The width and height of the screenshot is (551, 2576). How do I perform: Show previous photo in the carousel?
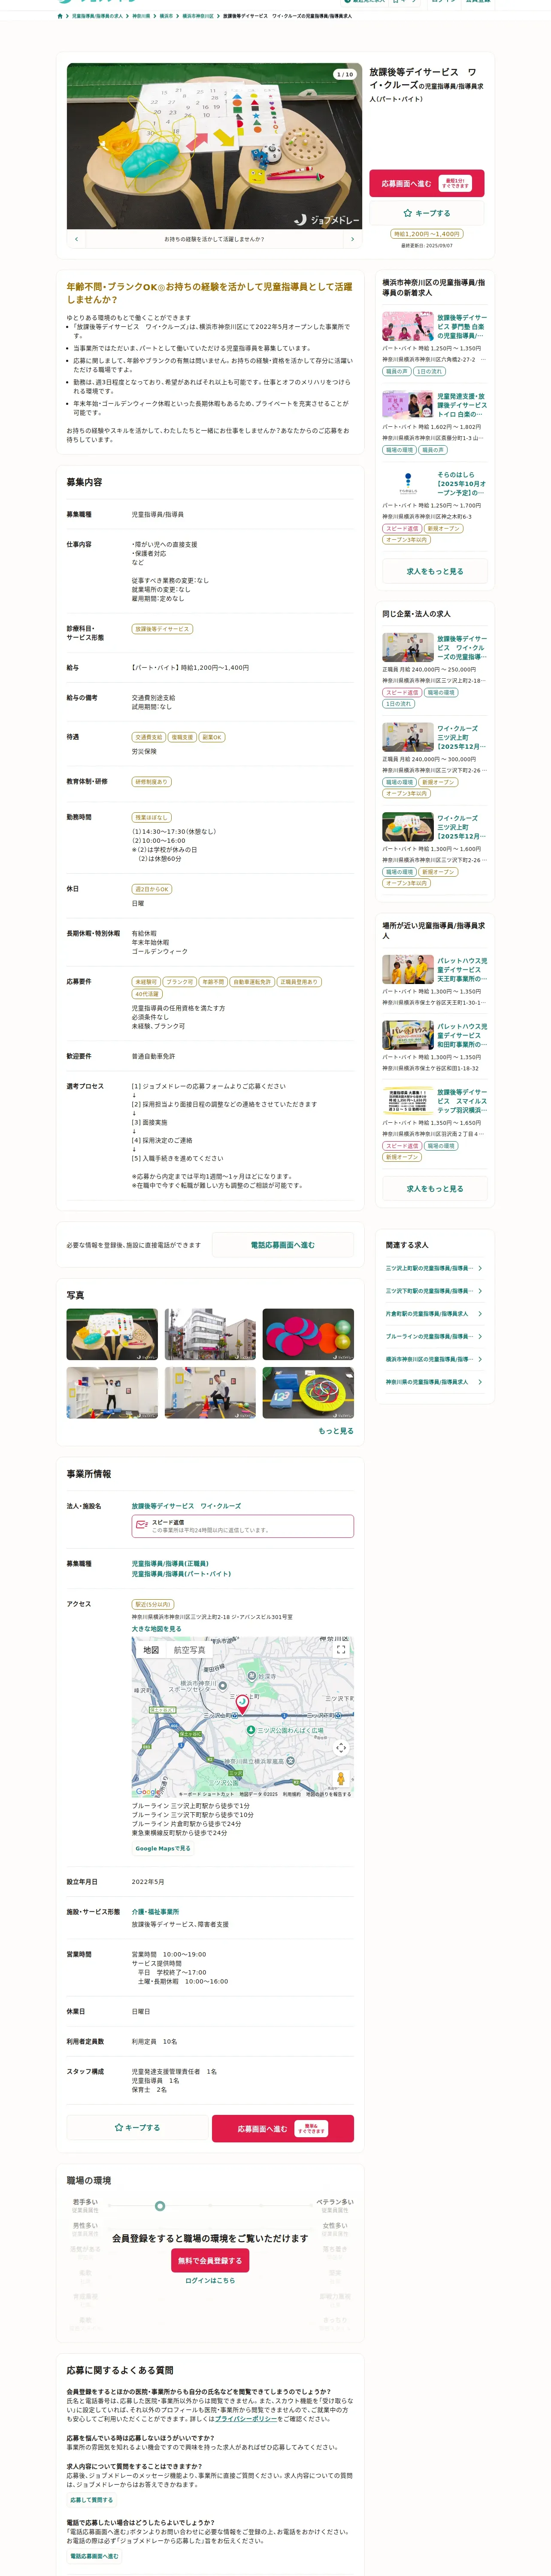click(x=76, y=239)
